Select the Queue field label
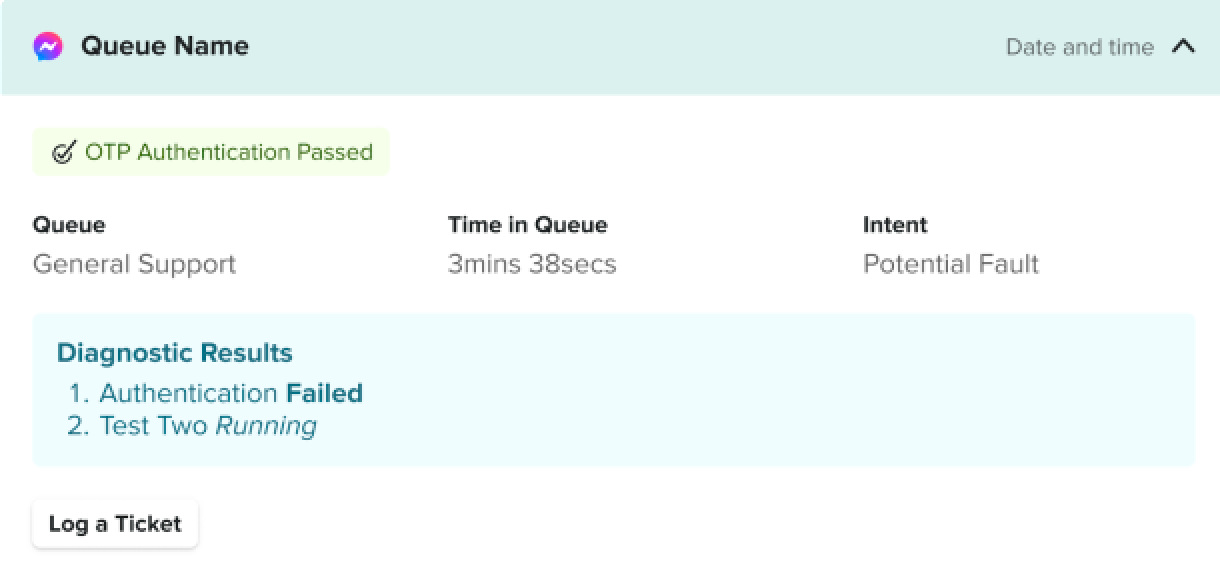The image size is (1220, 564). point(69,225)
